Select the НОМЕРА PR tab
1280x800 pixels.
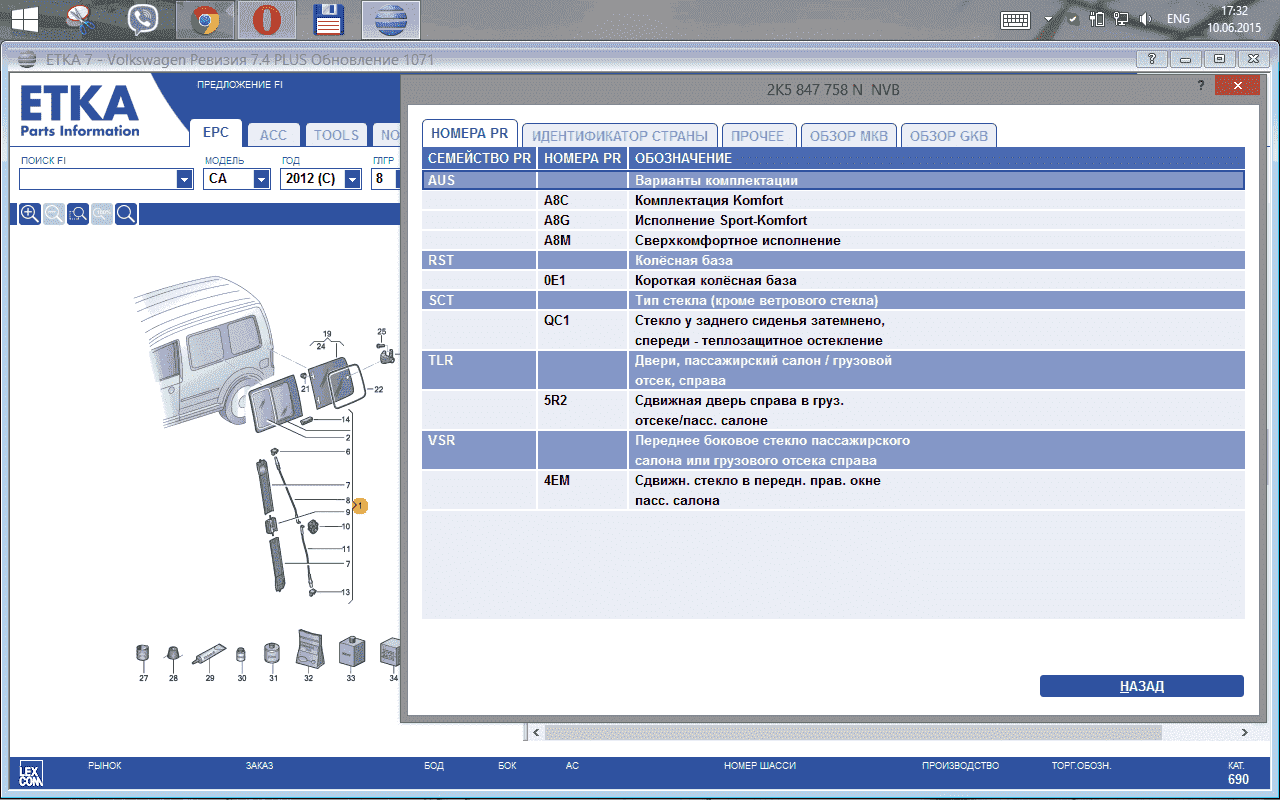tap(470, 133)
